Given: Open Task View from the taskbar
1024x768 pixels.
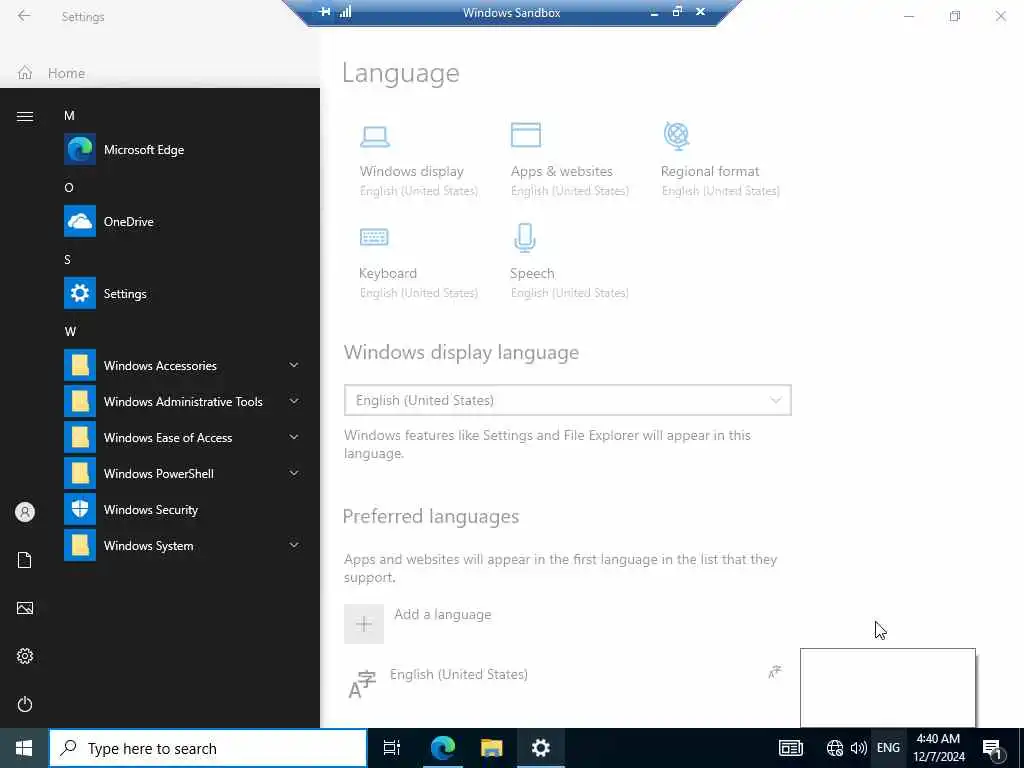Looking at the screenshot, I should pyautogui.click(x=391, y=748).
